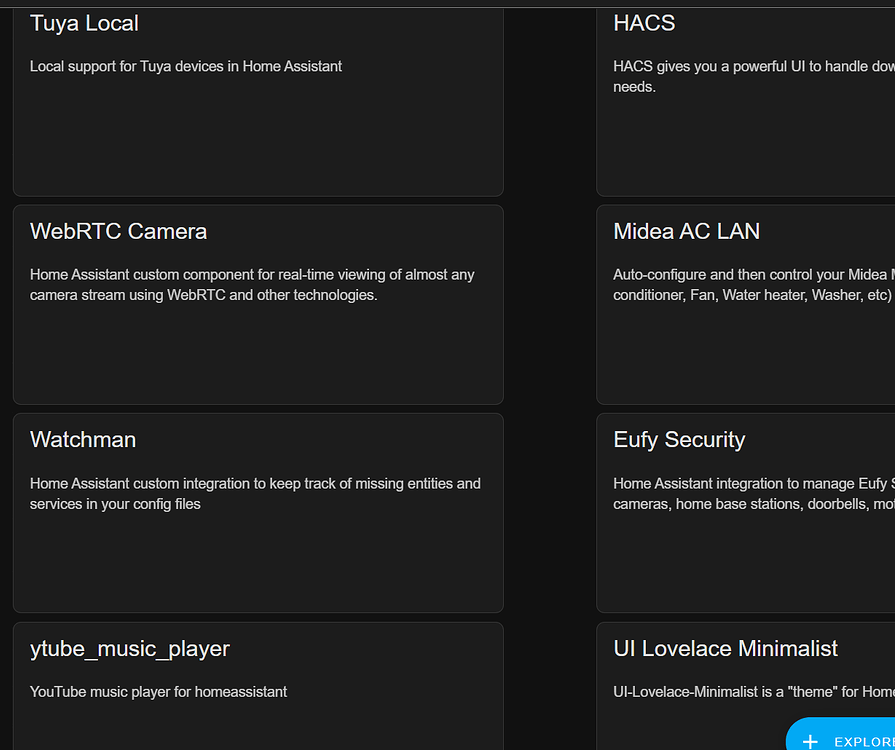Select the Midea AC LAN title
Image resolution: width=895 pixels, height=750 pixels.
coord(686,231)
